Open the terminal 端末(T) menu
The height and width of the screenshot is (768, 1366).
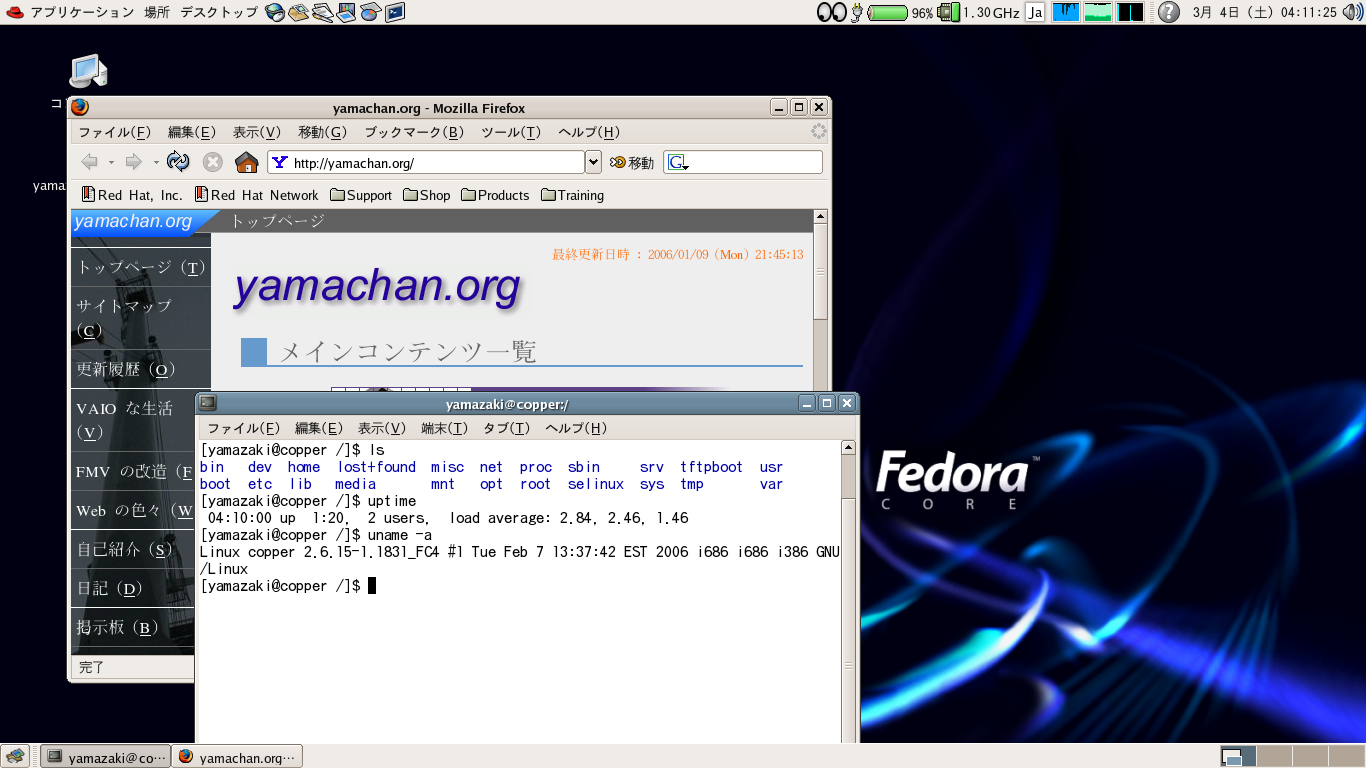pos(444,428)
